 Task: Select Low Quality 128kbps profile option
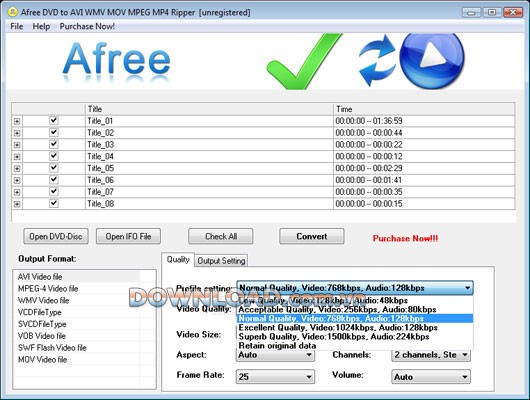tap(355, 300)
